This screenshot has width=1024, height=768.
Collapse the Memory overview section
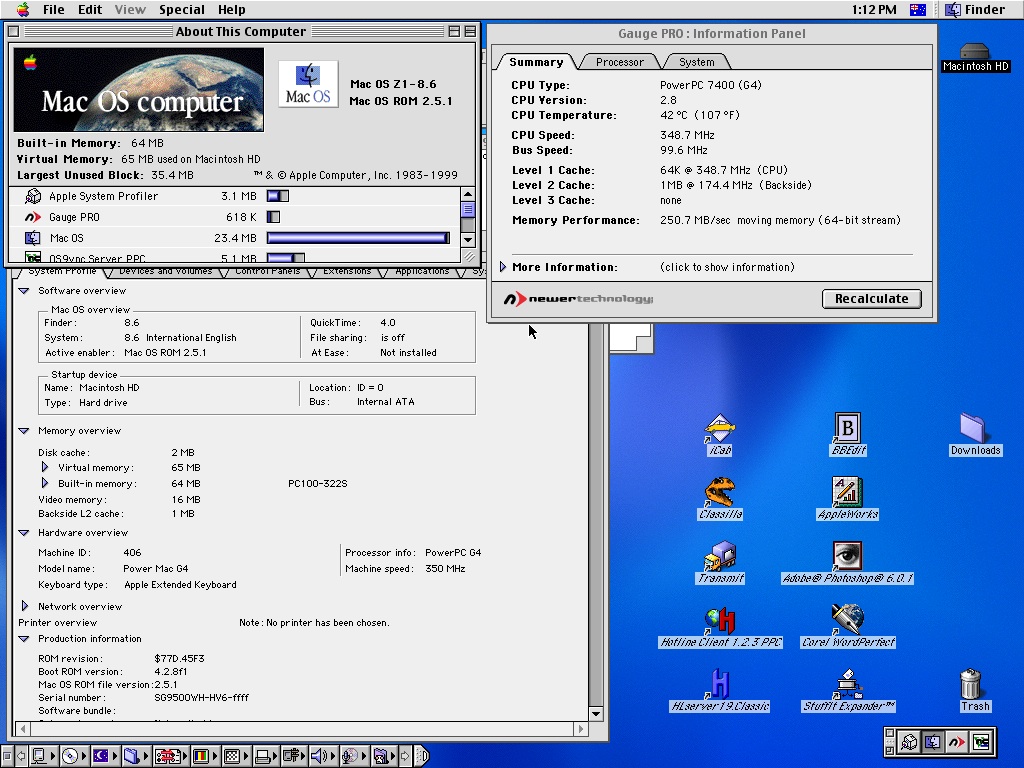(x=24, y=431)
